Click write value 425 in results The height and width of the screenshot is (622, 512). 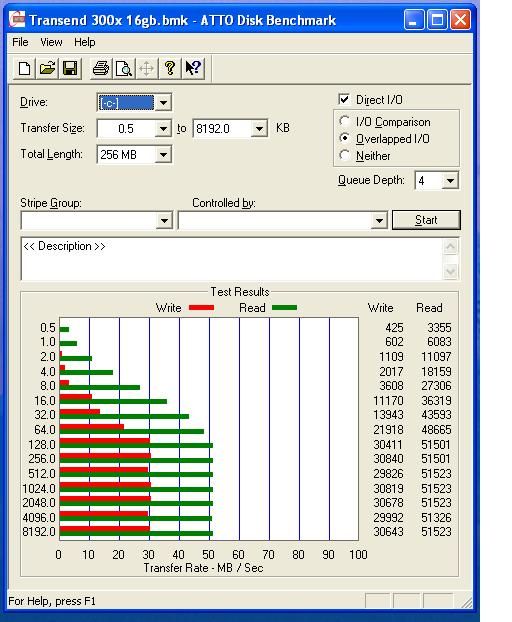(394, 328)
